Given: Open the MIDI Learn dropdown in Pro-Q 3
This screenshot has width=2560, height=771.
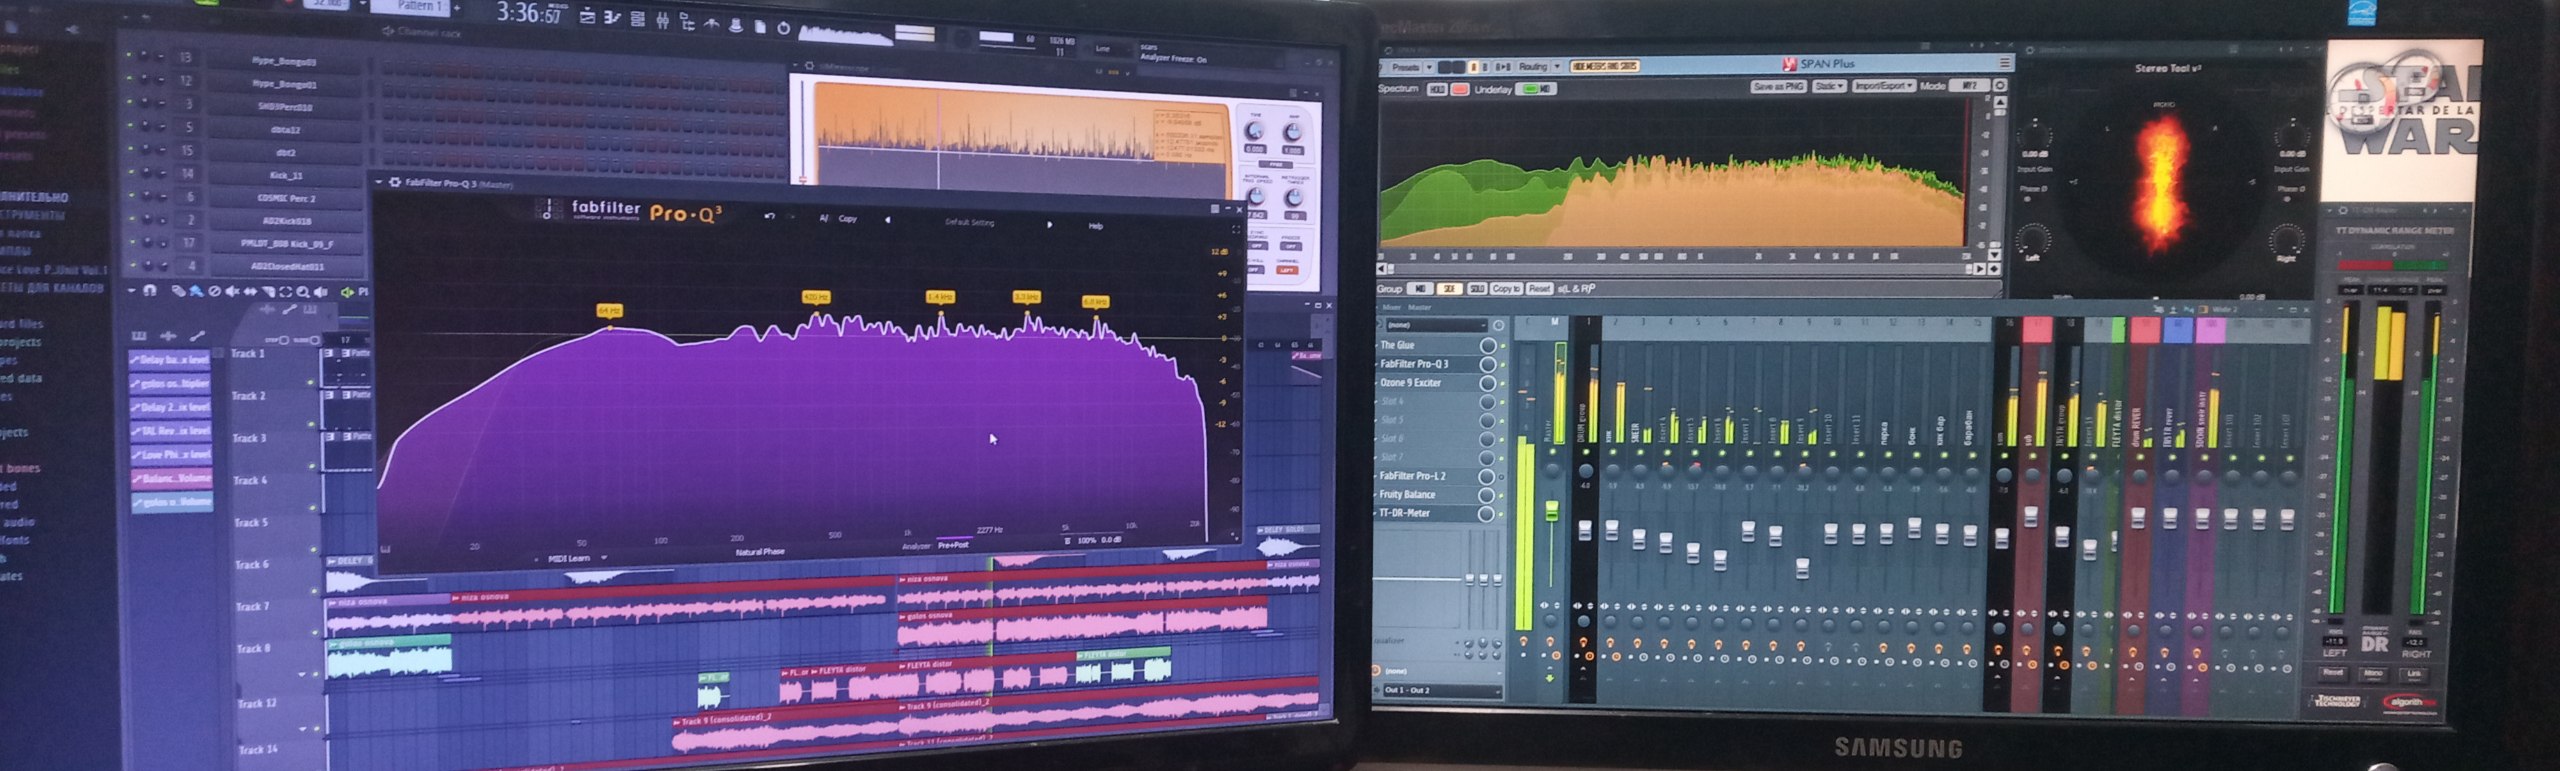Looking at the screenshot, I should tap(604, 557).
